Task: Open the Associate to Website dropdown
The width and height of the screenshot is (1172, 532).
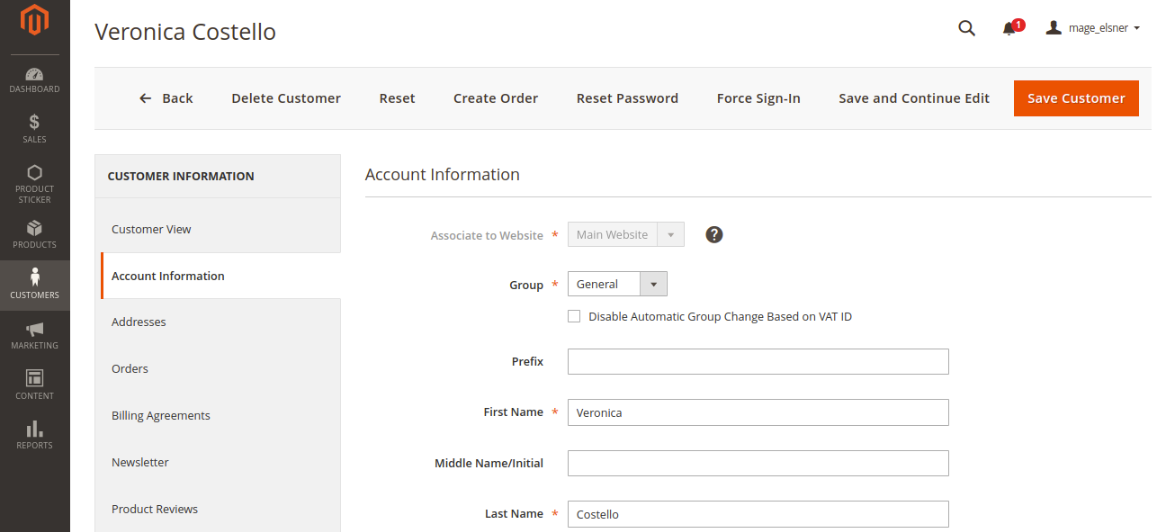Action: click(626, 235)
